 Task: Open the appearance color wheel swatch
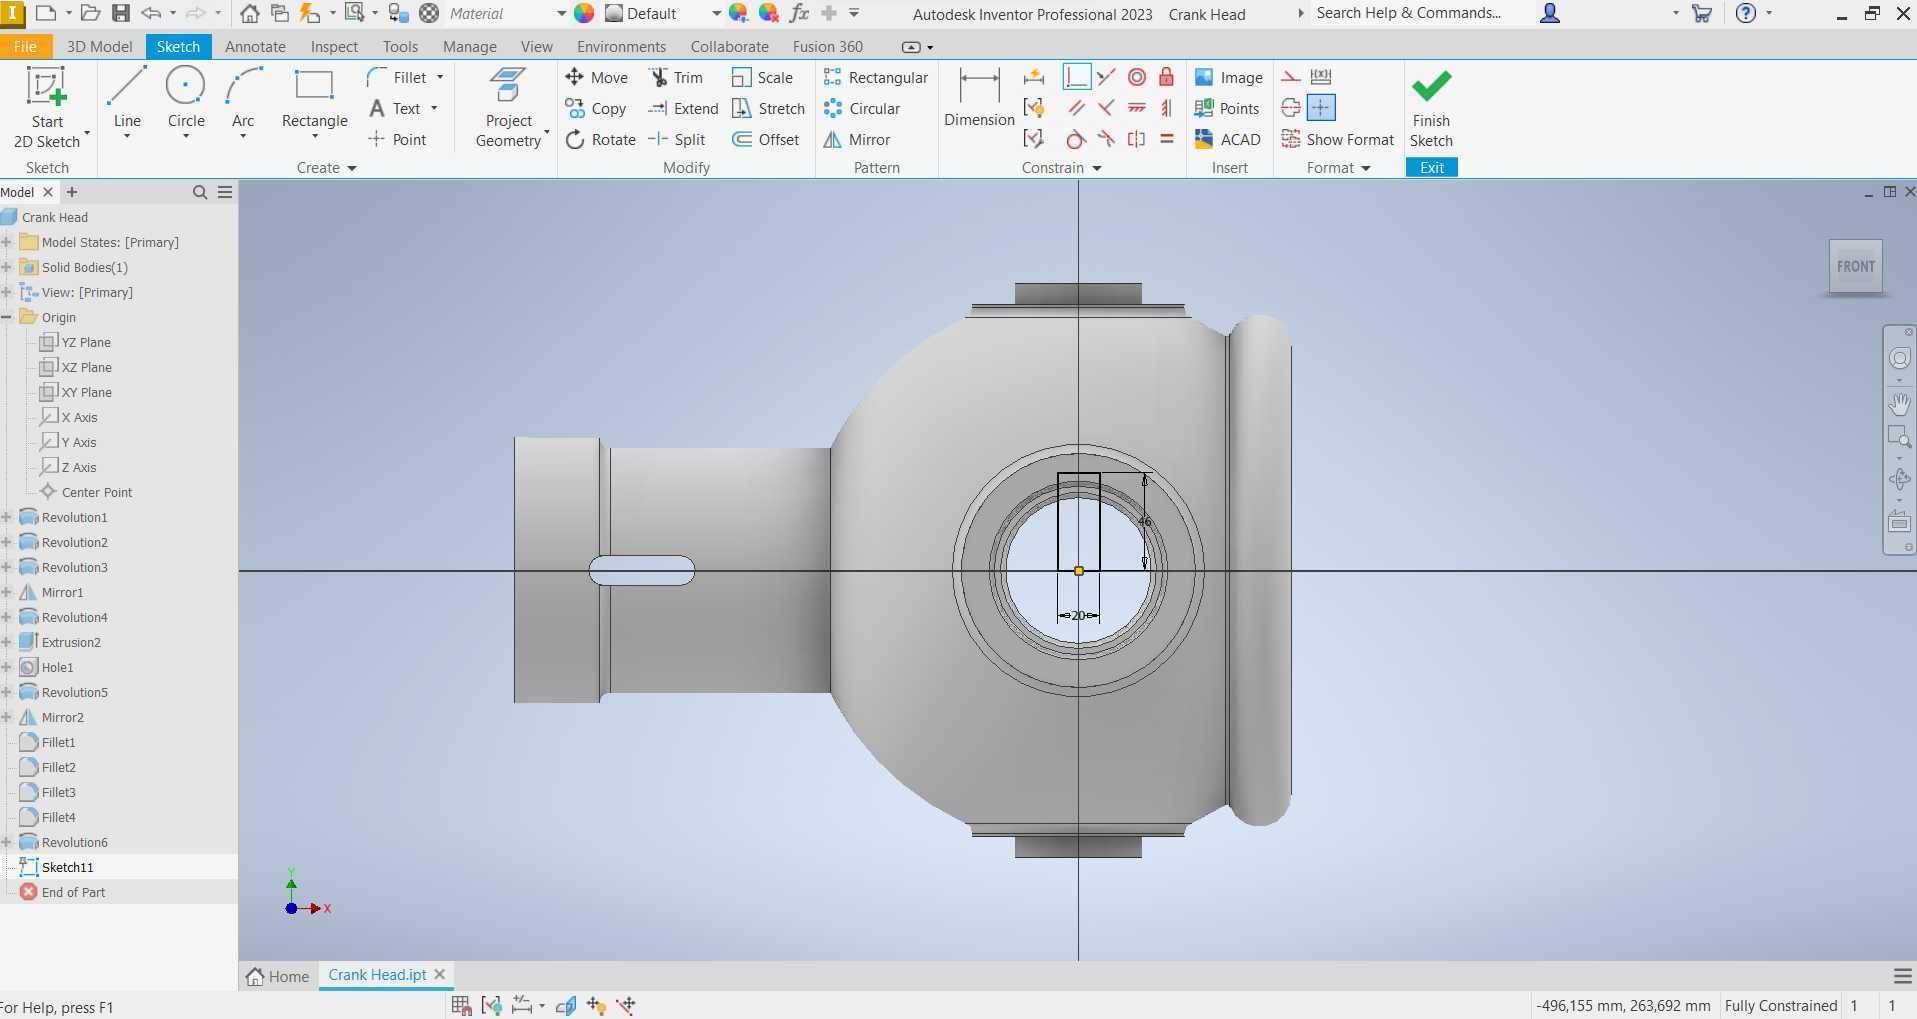pyautogui.click(x=584, y=14)
